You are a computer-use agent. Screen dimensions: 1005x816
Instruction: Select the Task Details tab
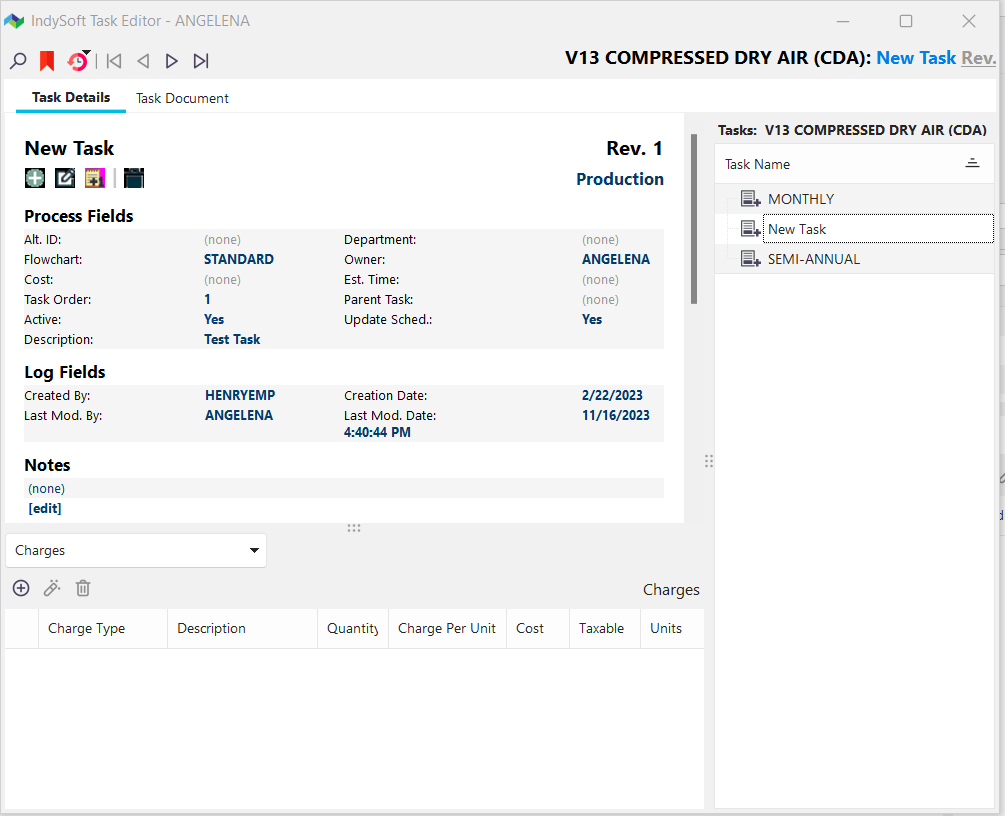pyautogui.click(x=71, y=98)
